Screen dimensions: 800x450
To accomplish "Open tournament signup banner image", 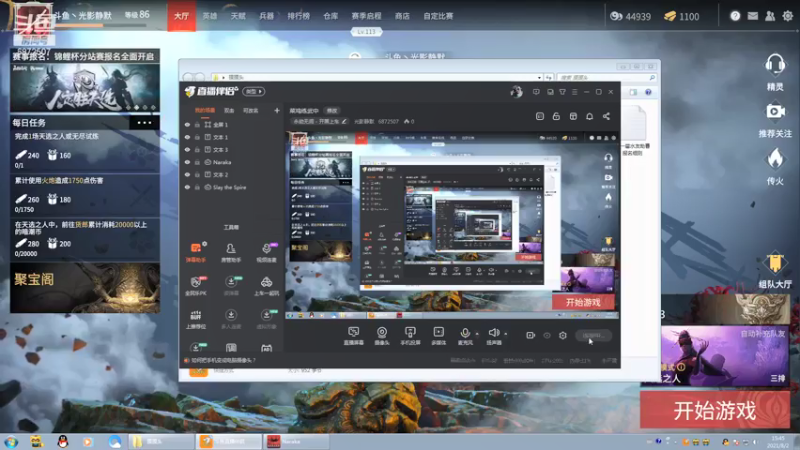I will pyautogui.click(x=85, y=87).
